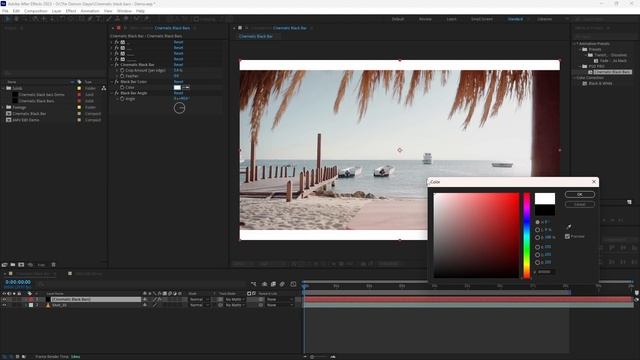Image resolution: width=640 pixels, height=360 pixels.
Task: Click the Delete trash icon in Project panel
Action: 53,264
